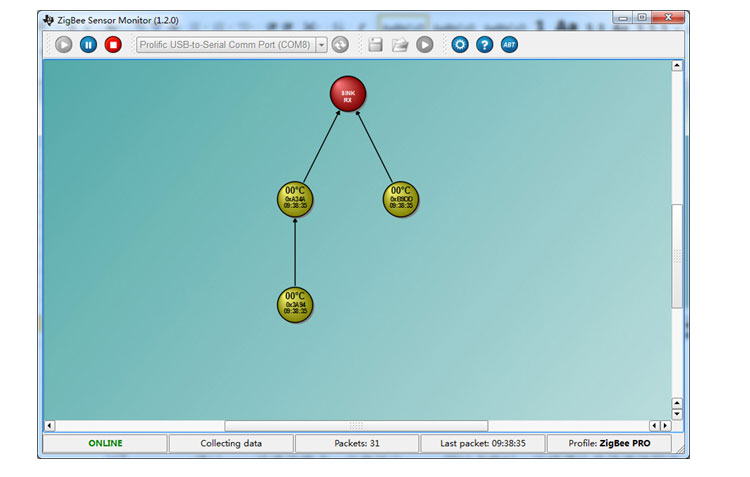750x477 pixels.
Task: Click the vertical scrollbar top up arrow
Action: 677,66
